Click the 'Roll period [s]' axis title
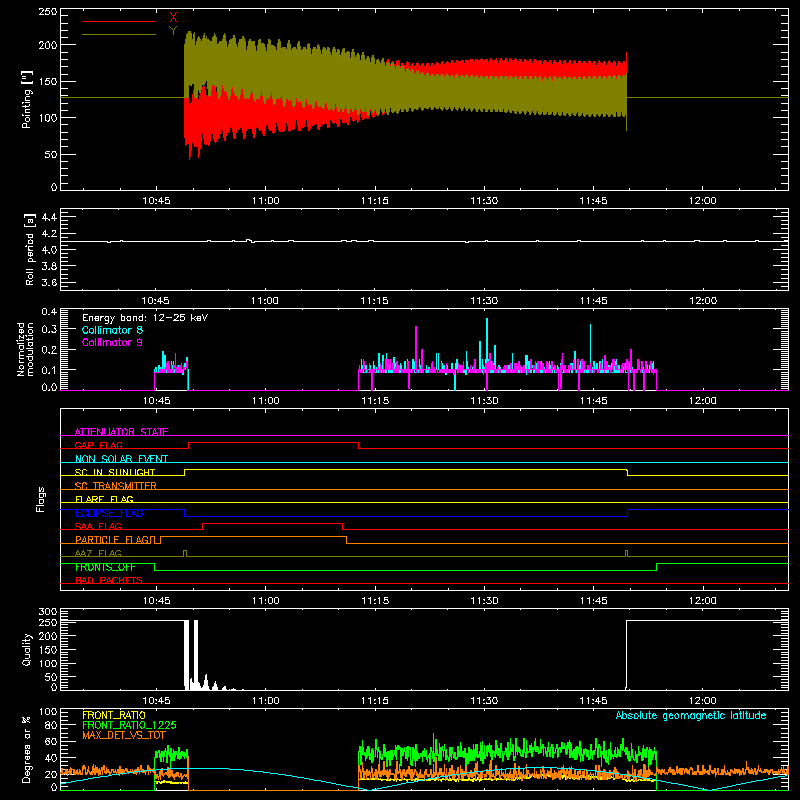800x800 pixels. click(30, 249)
